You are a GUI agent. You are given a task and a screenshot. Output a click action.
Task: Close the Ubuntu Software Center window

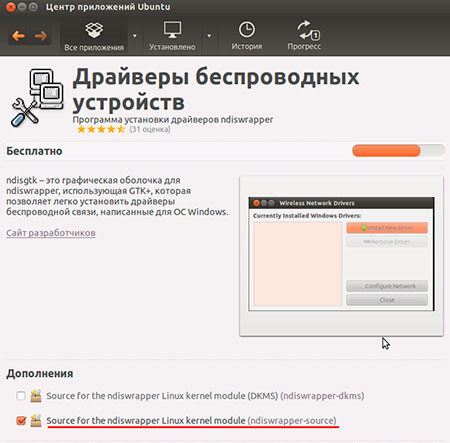tap(11, 7)
